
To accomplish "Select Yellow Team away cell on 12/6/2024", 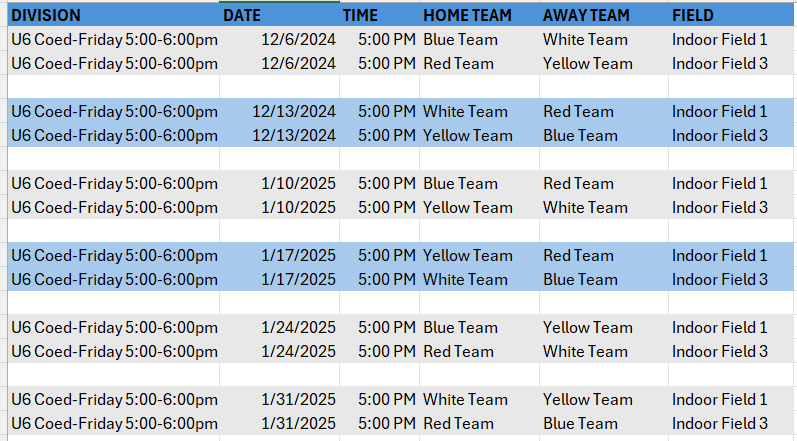I will coord(604,64).
